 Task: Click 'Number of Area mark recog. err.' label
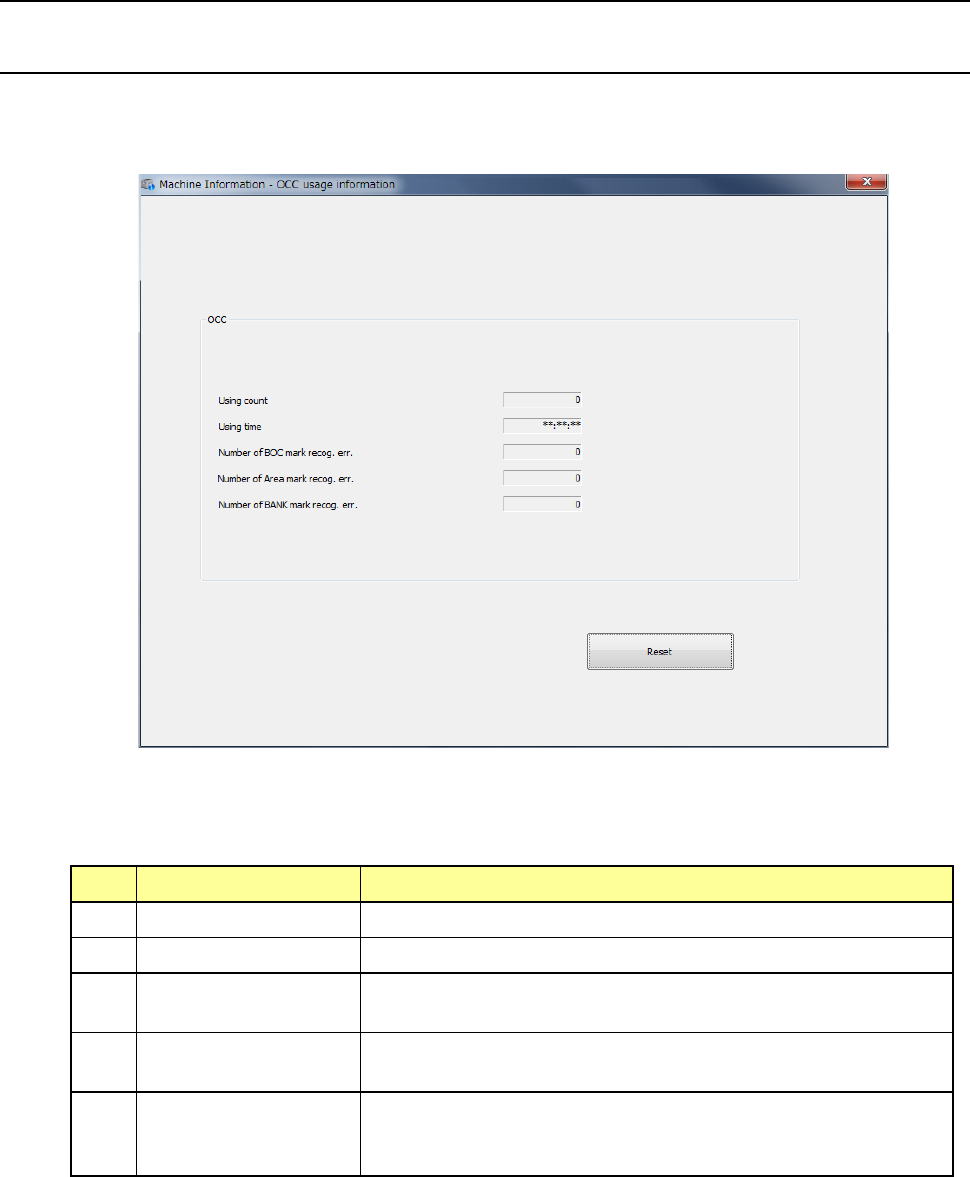coord(285,479)
